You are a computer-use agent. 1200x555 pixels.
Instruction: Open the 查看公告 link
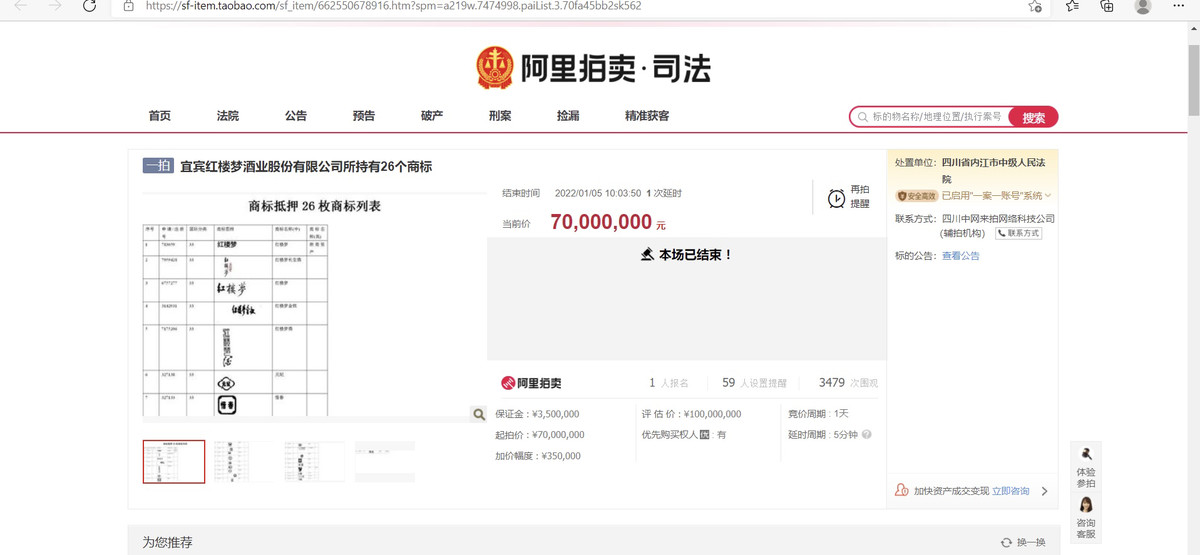pyautogui.click(x=960, y=256)
